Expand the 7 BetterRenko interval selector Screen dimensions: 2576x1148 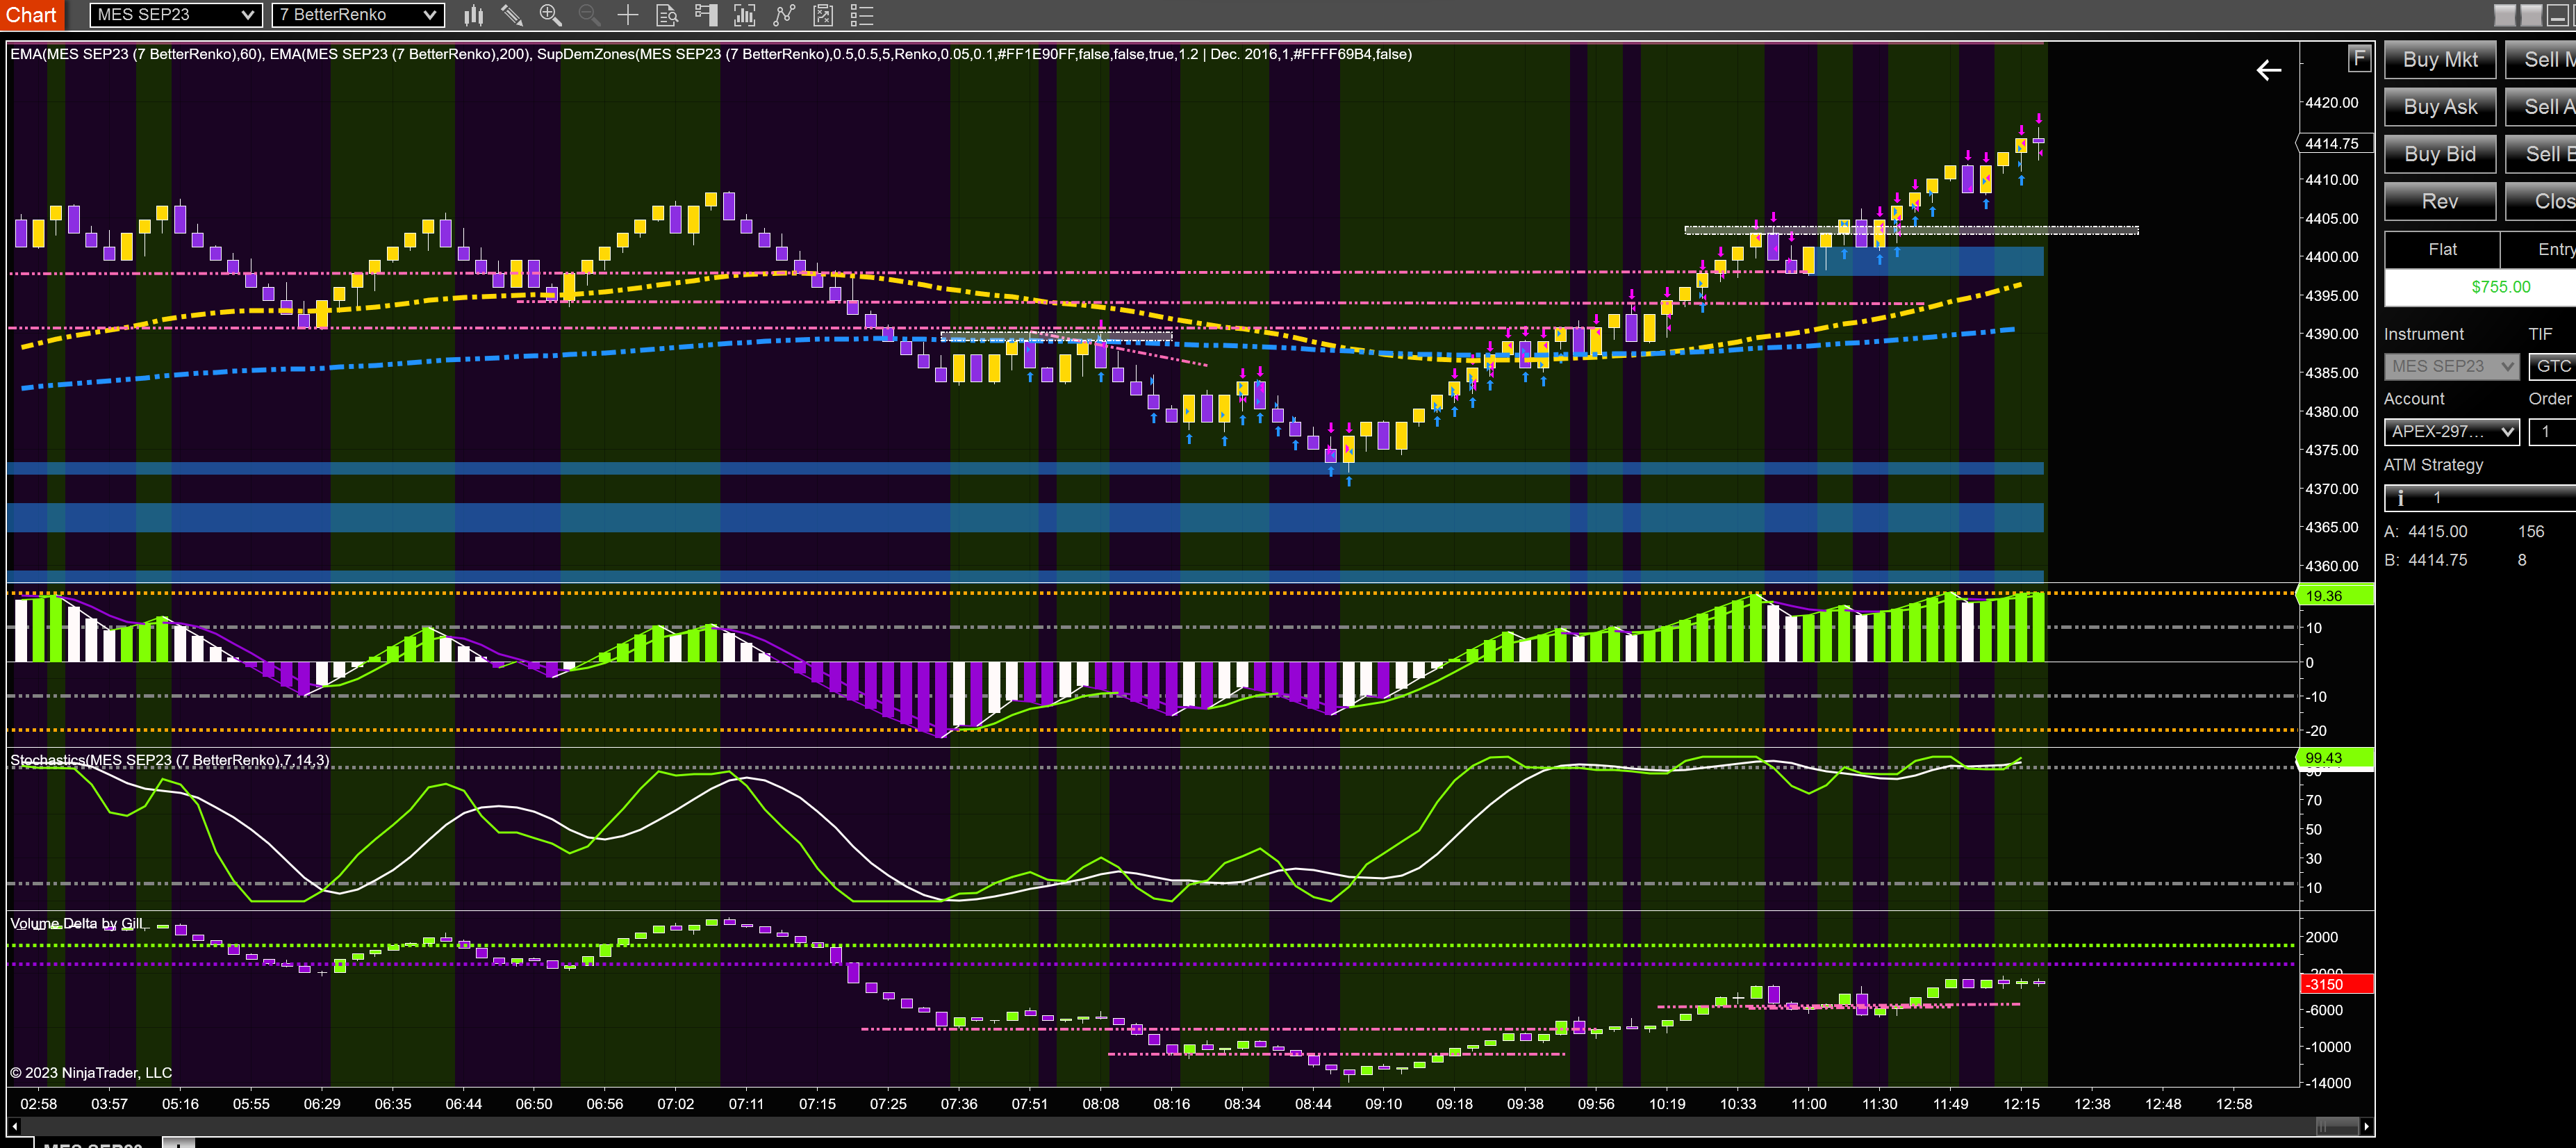[x=358, y=15]
